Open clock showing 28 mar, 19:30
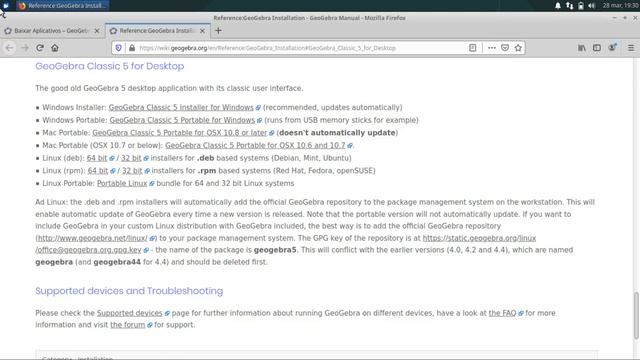This screenshot has height=360, width=640. 620,6
